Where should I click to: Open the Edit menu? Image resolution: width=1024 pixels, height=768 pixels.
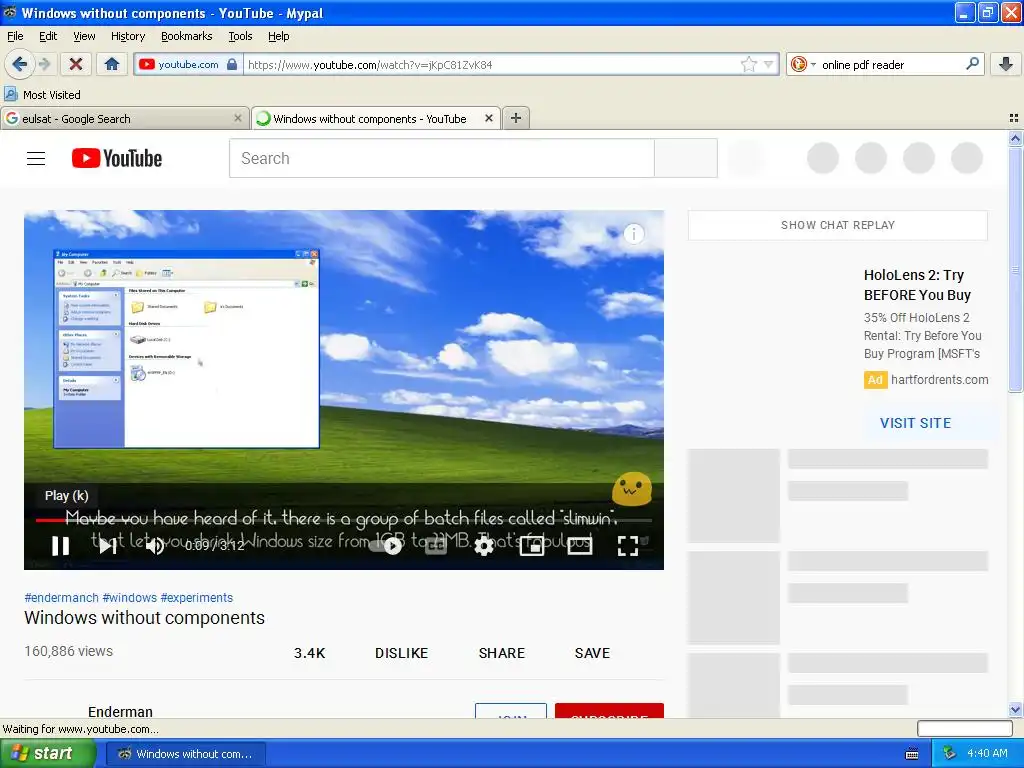pos(48,36)
